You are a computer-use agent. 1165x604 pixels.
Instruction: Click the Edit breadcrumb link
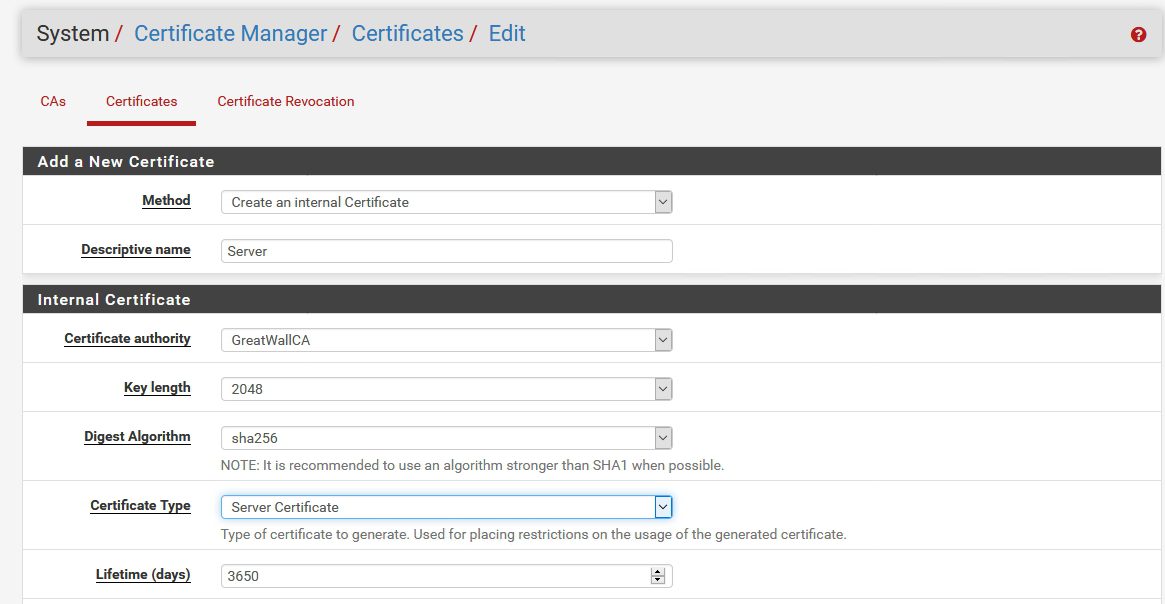pyautogui.click(x=507, y=33)
